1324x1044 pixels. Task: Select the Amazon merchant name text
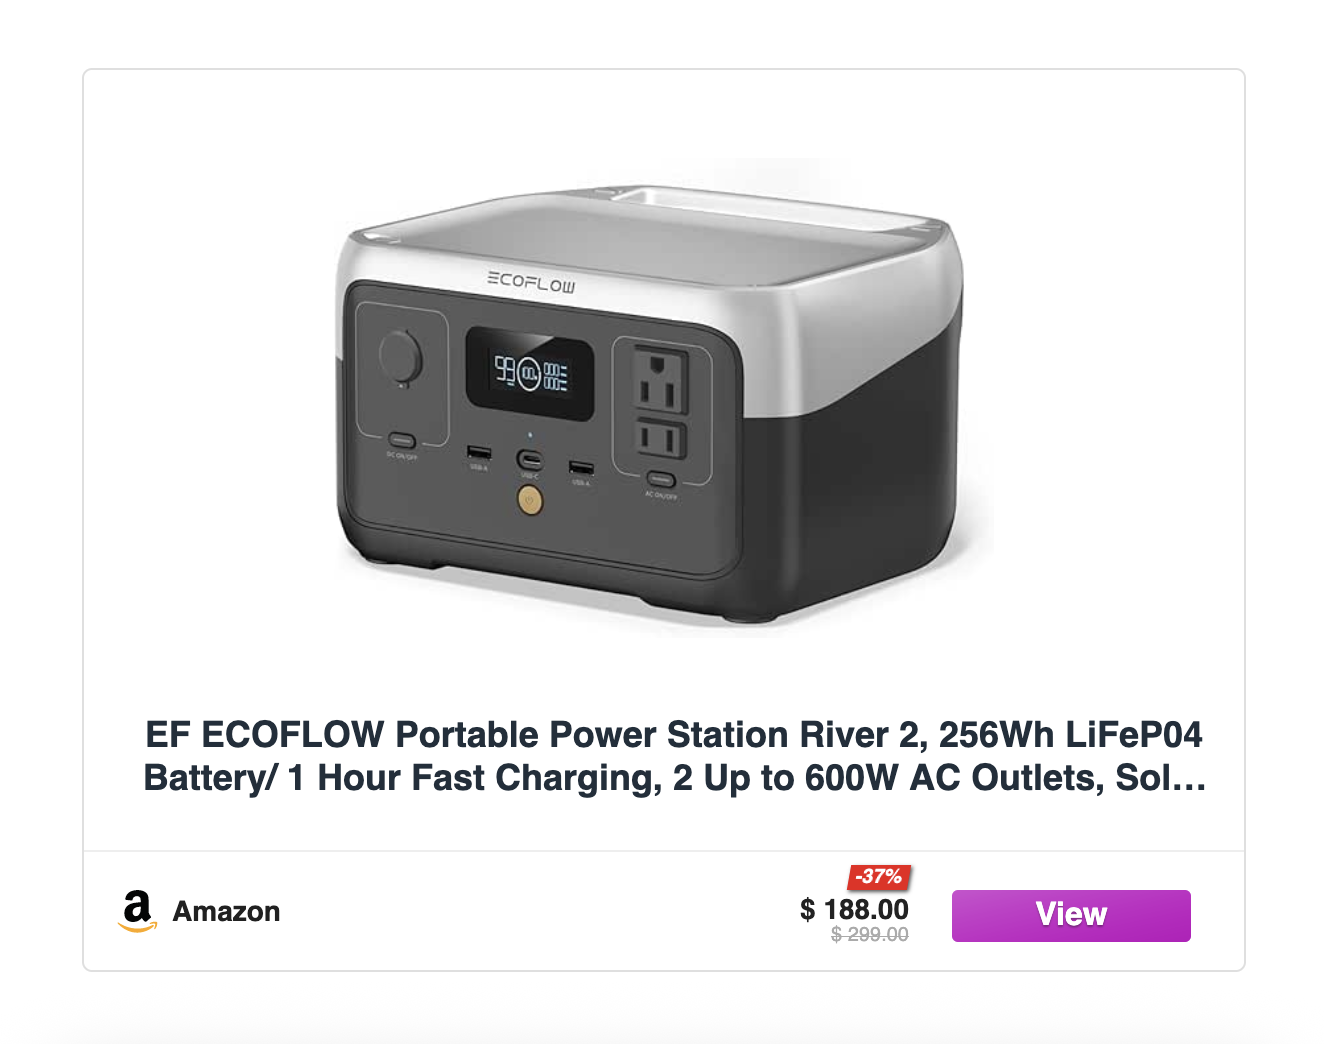[226, 911]
